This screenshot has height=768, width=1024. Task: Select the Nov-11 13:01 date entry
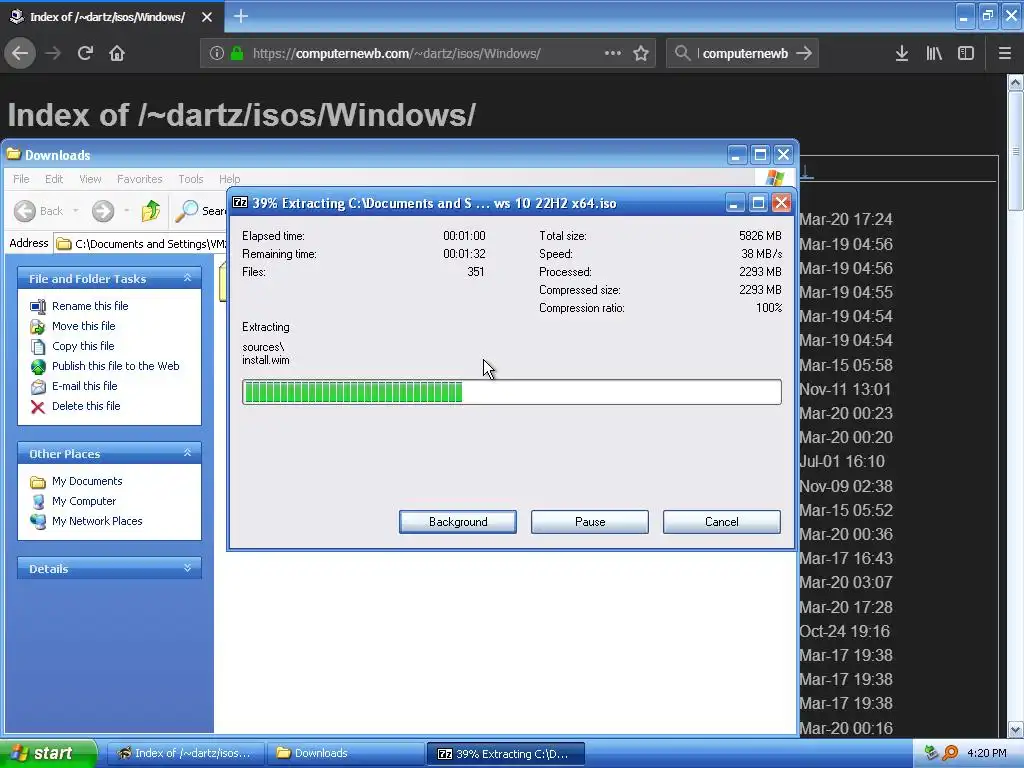[845, 390]
